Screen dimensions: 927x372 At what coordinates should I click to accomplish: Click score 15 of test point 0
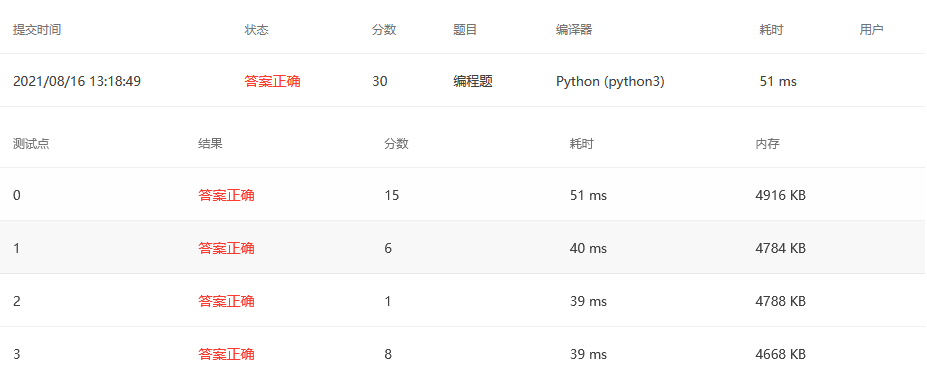coord(391,195)
